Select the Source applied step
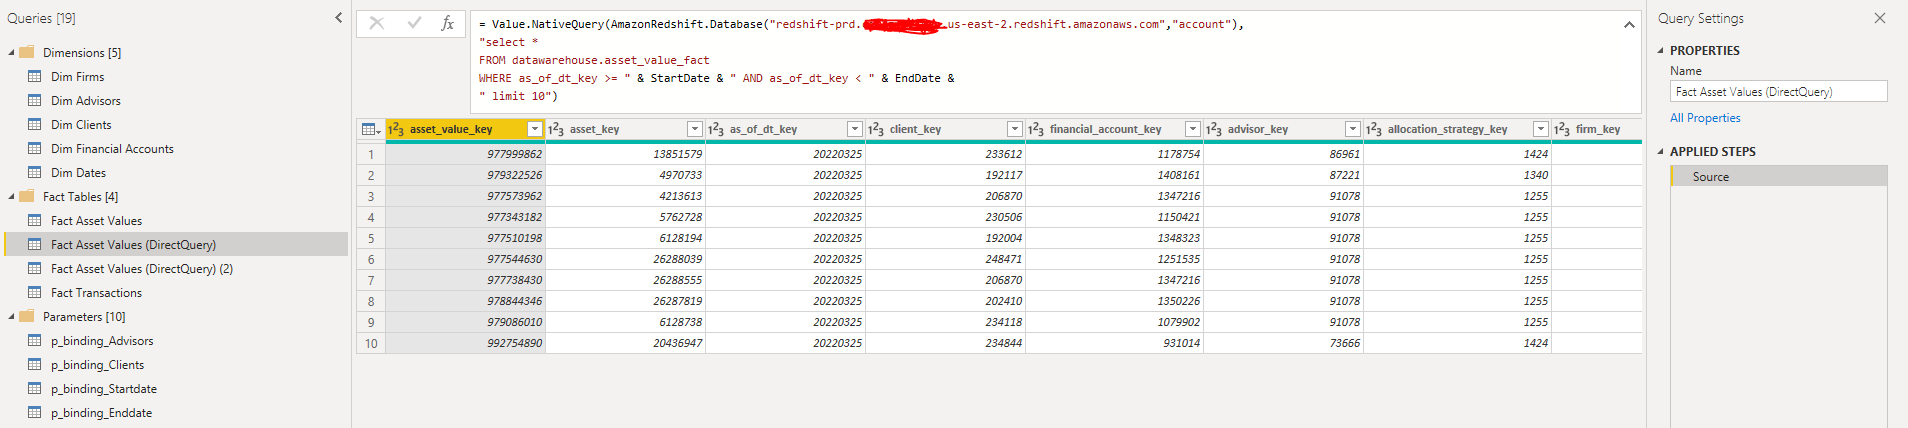The height and width of the screenshot is (428, 1908). (x=1779, y=176)
